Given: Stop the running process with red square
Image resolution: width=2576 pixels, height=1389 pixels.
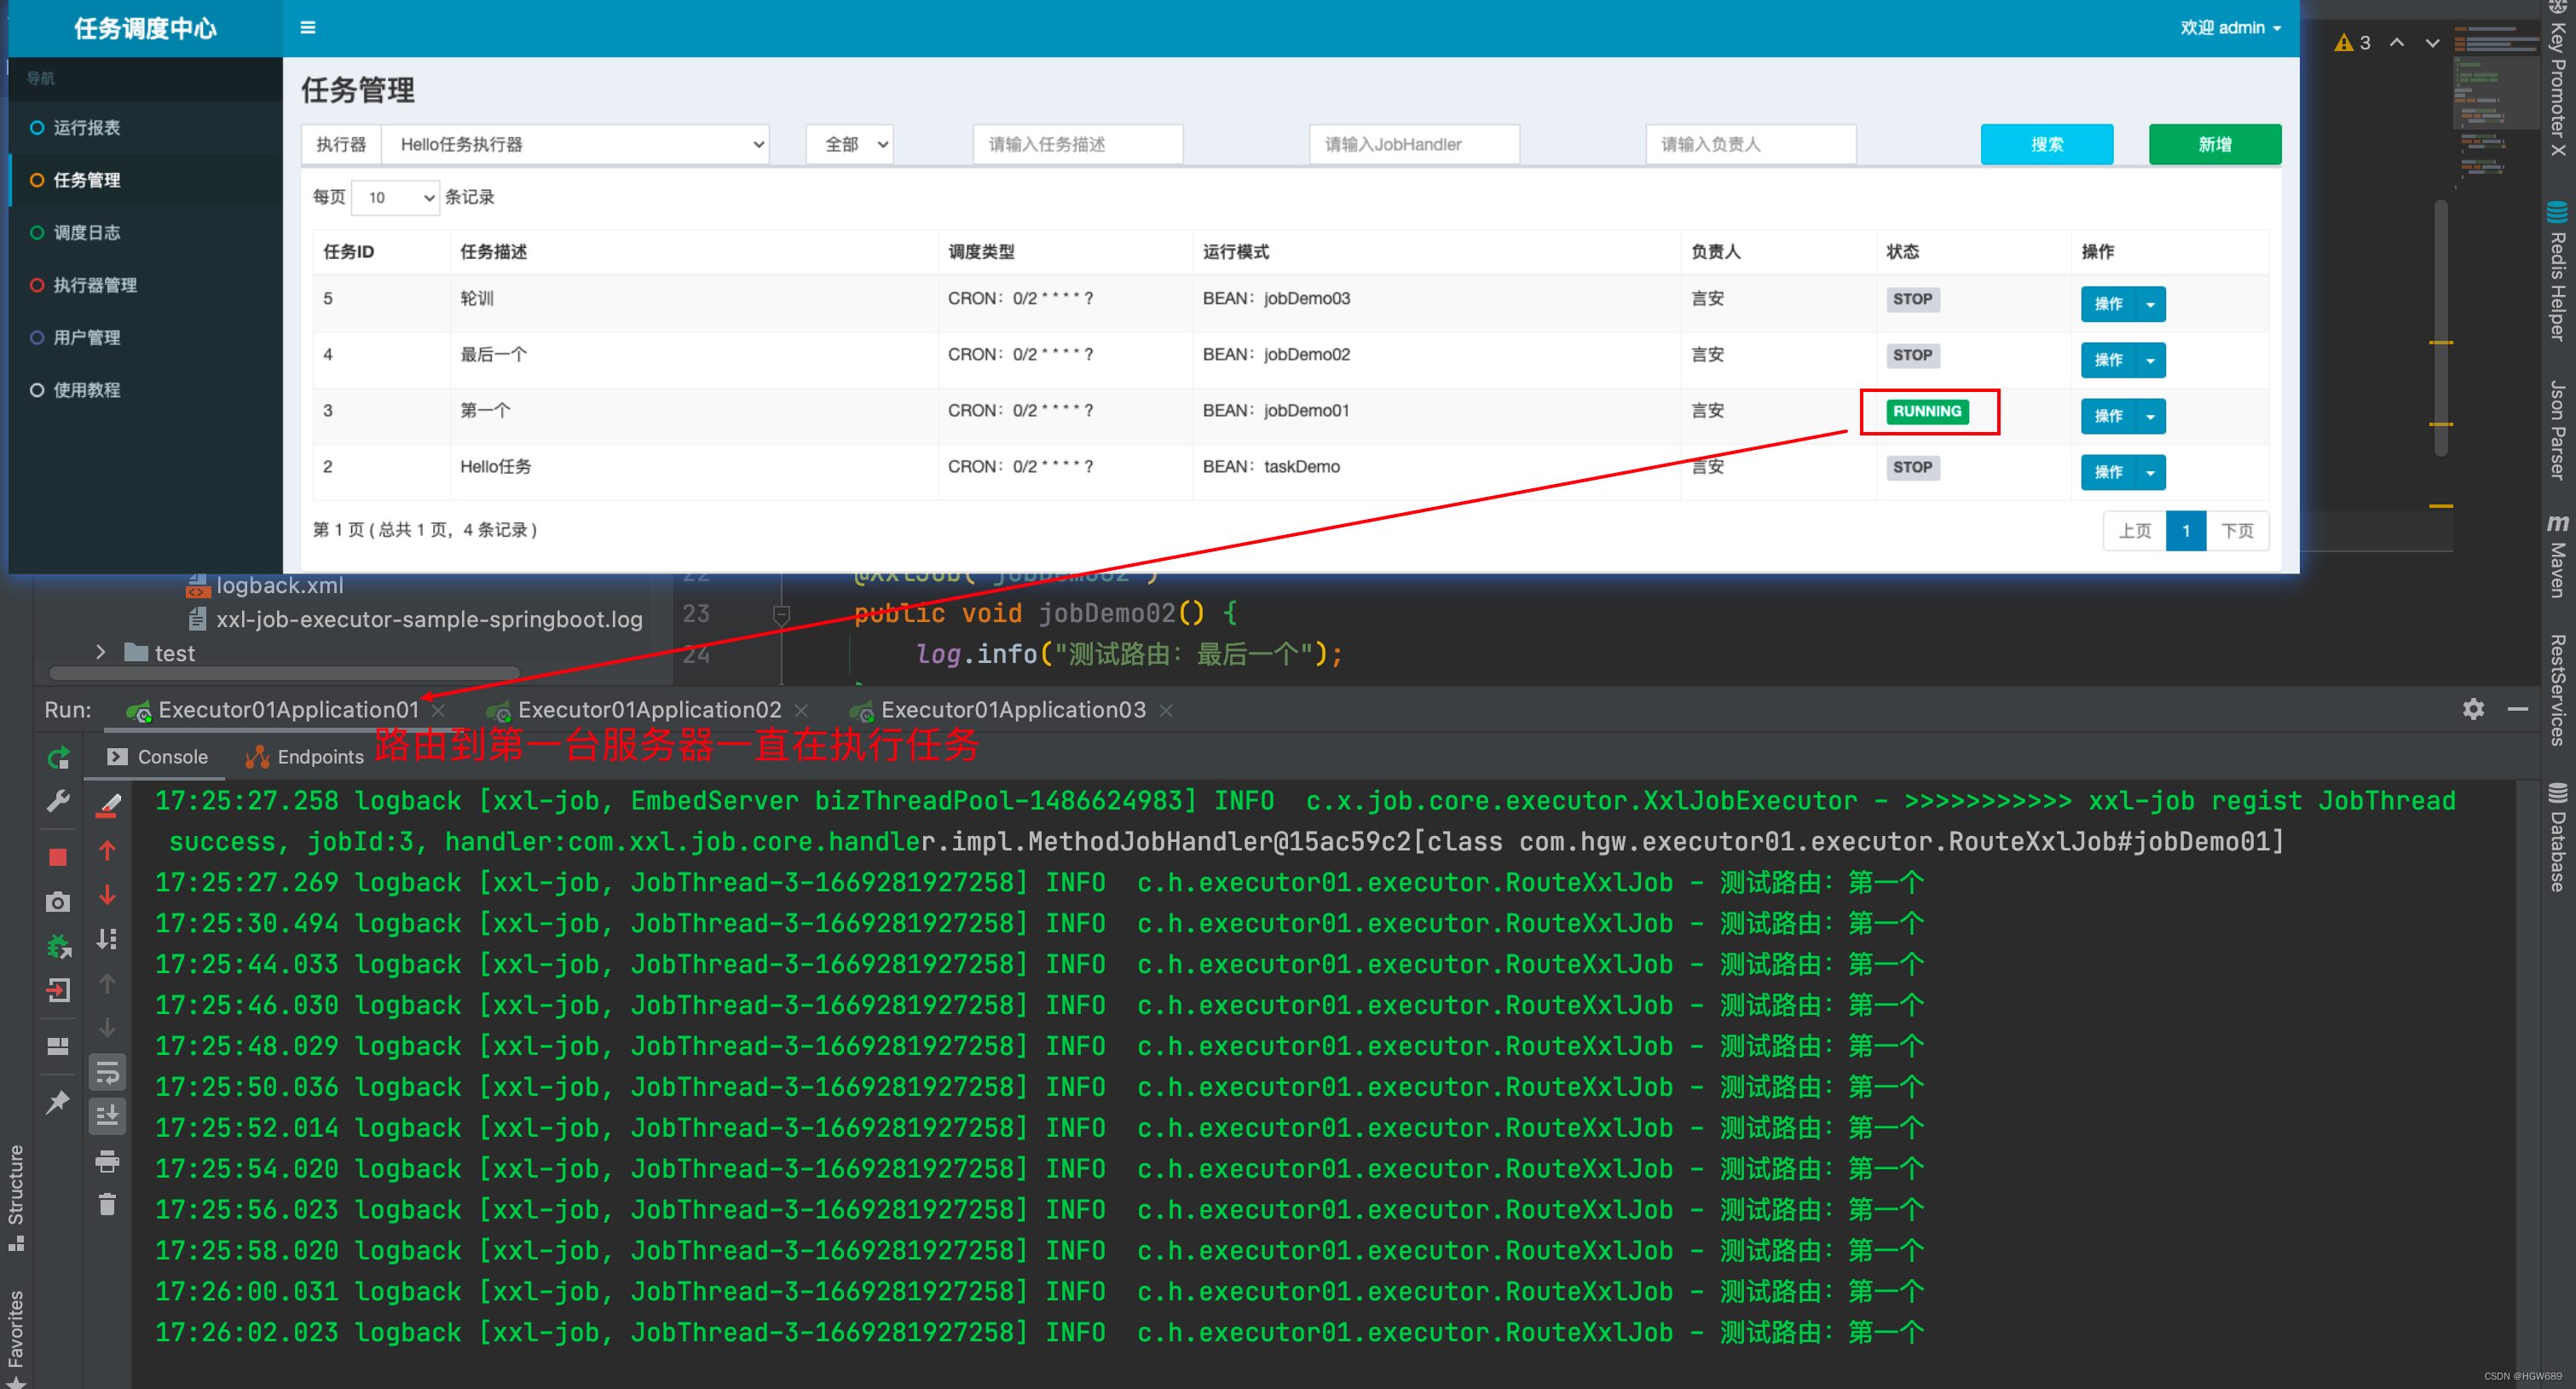Looking at the screenshot, I should click(58, 857).
